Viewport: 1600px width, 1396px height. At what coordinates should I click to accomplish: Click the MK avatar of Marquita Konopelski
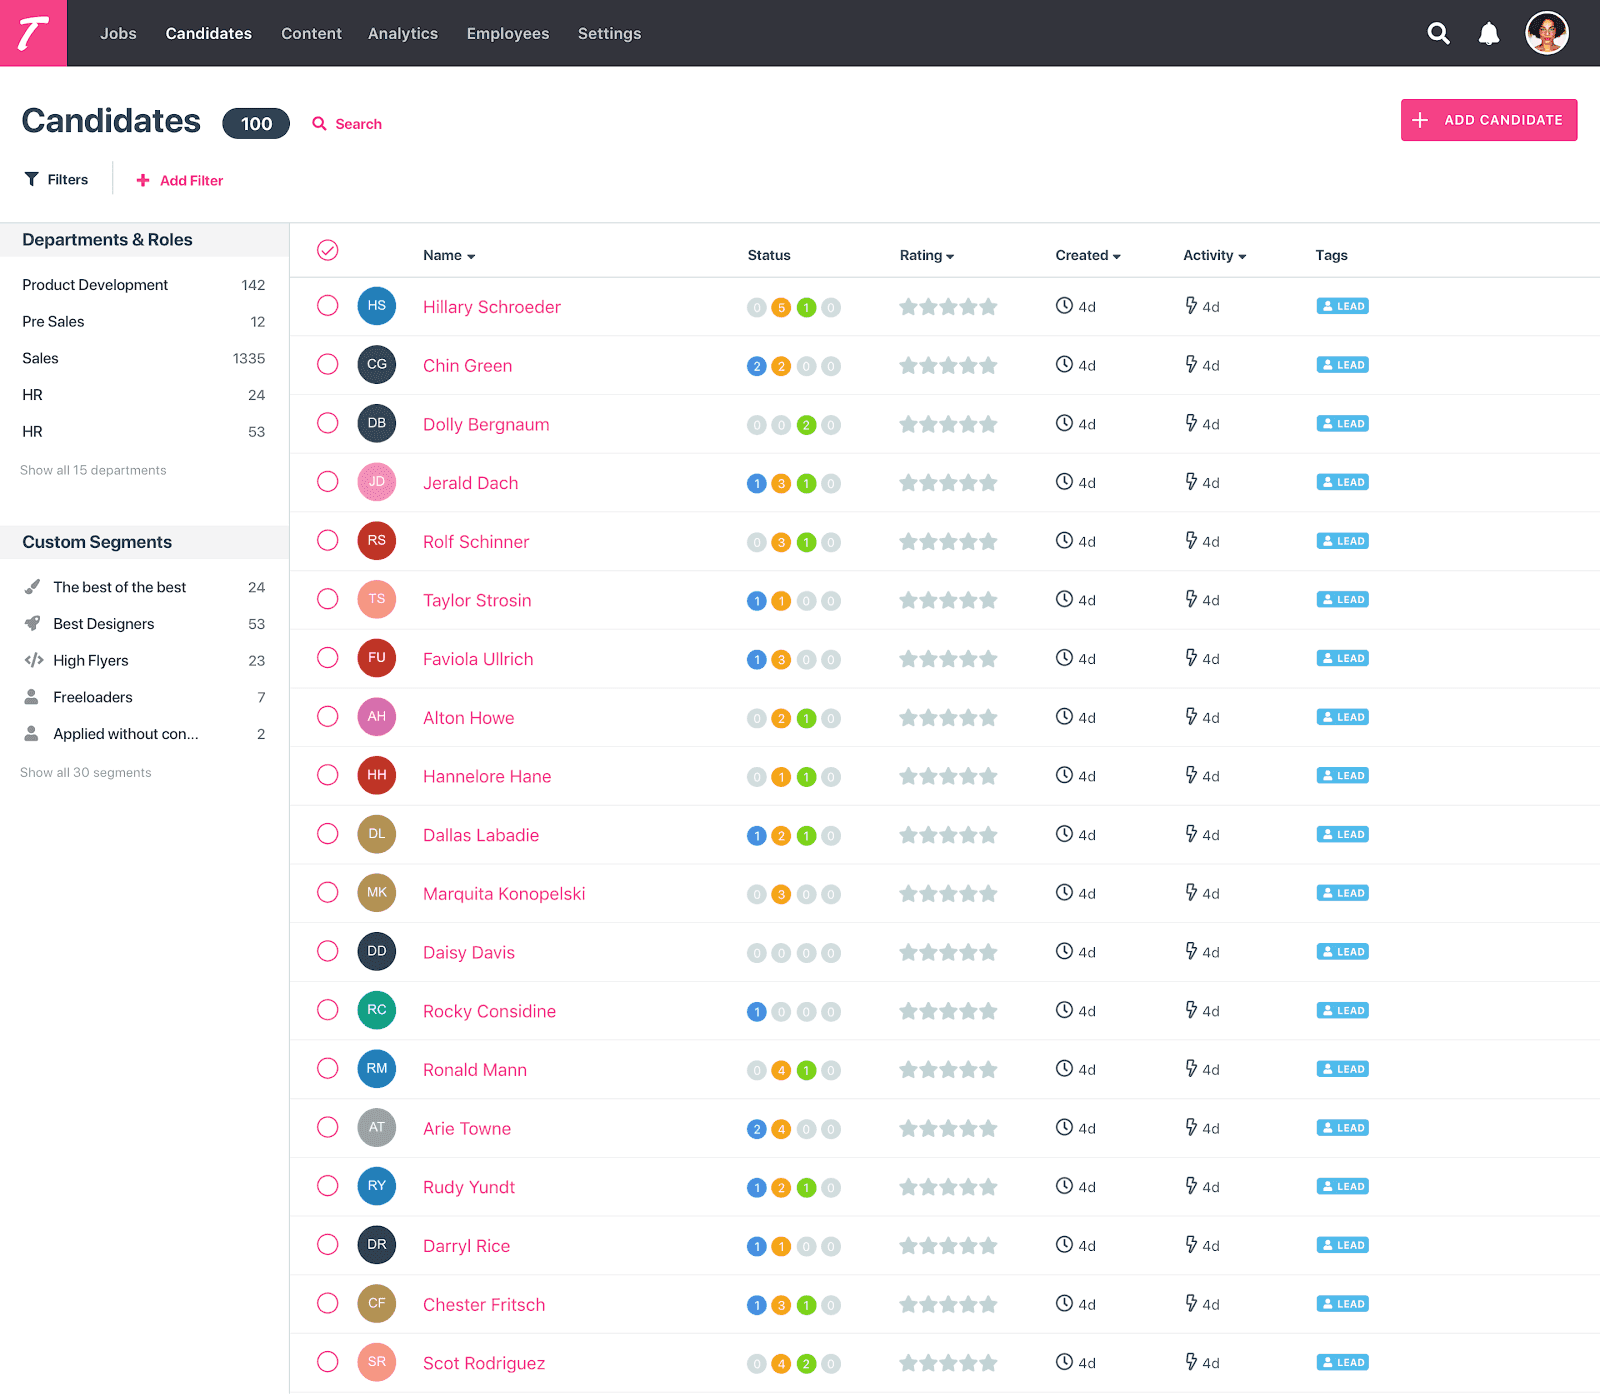pyautogui.click(x=377, y=893)
